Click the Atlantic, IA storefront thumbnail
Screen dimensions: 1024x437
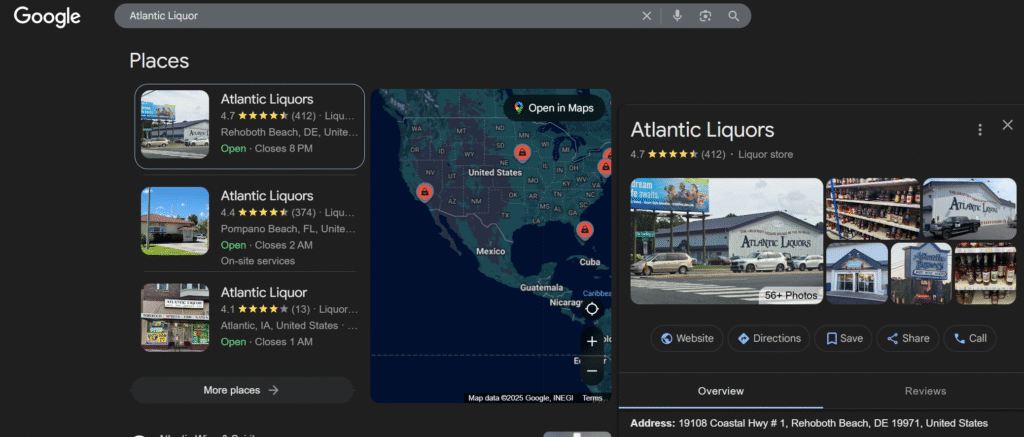175,317
